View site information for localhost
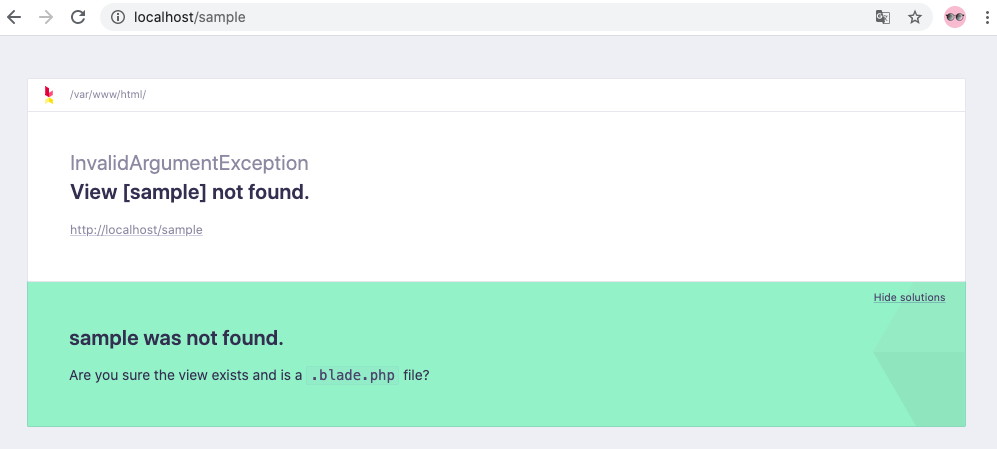997x449 pixels. (x=117, y=17)
